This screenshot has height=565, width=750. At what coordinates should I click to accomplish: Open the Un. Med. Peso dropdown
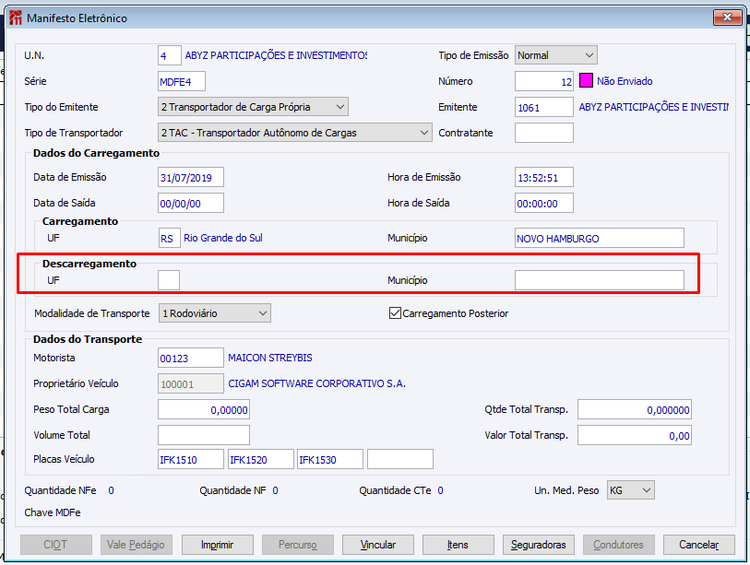pos(646,490)
